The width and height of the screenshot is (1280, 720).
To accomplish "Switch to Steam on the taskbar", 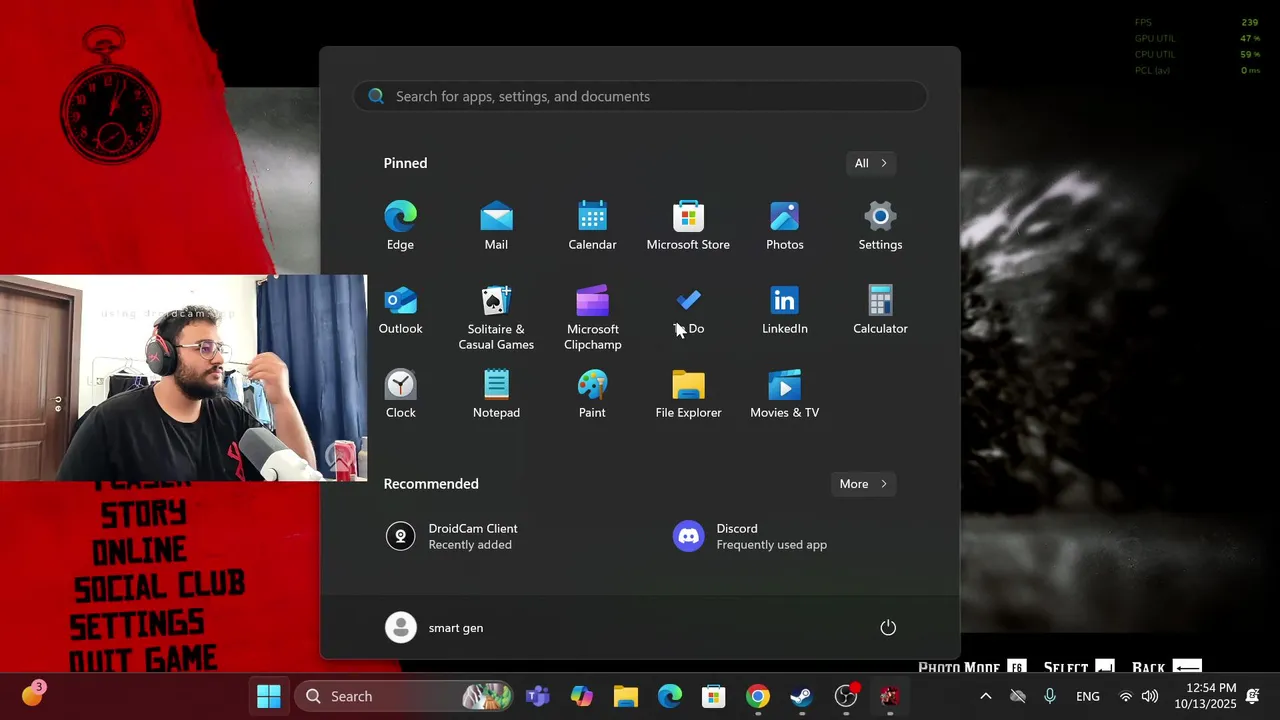I will [802, 696].
